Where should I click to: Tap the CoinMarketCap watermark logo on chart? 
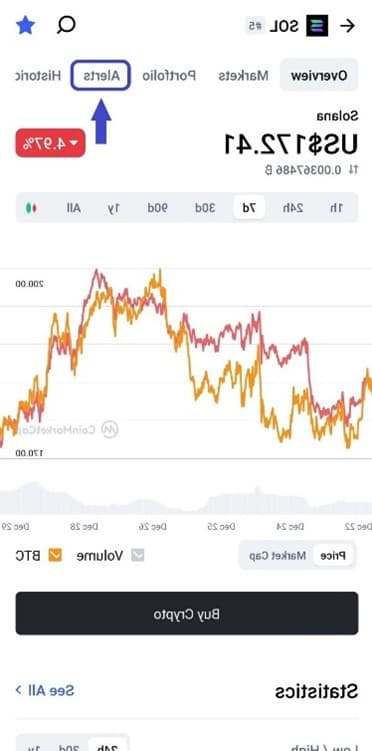coord(111,429)
